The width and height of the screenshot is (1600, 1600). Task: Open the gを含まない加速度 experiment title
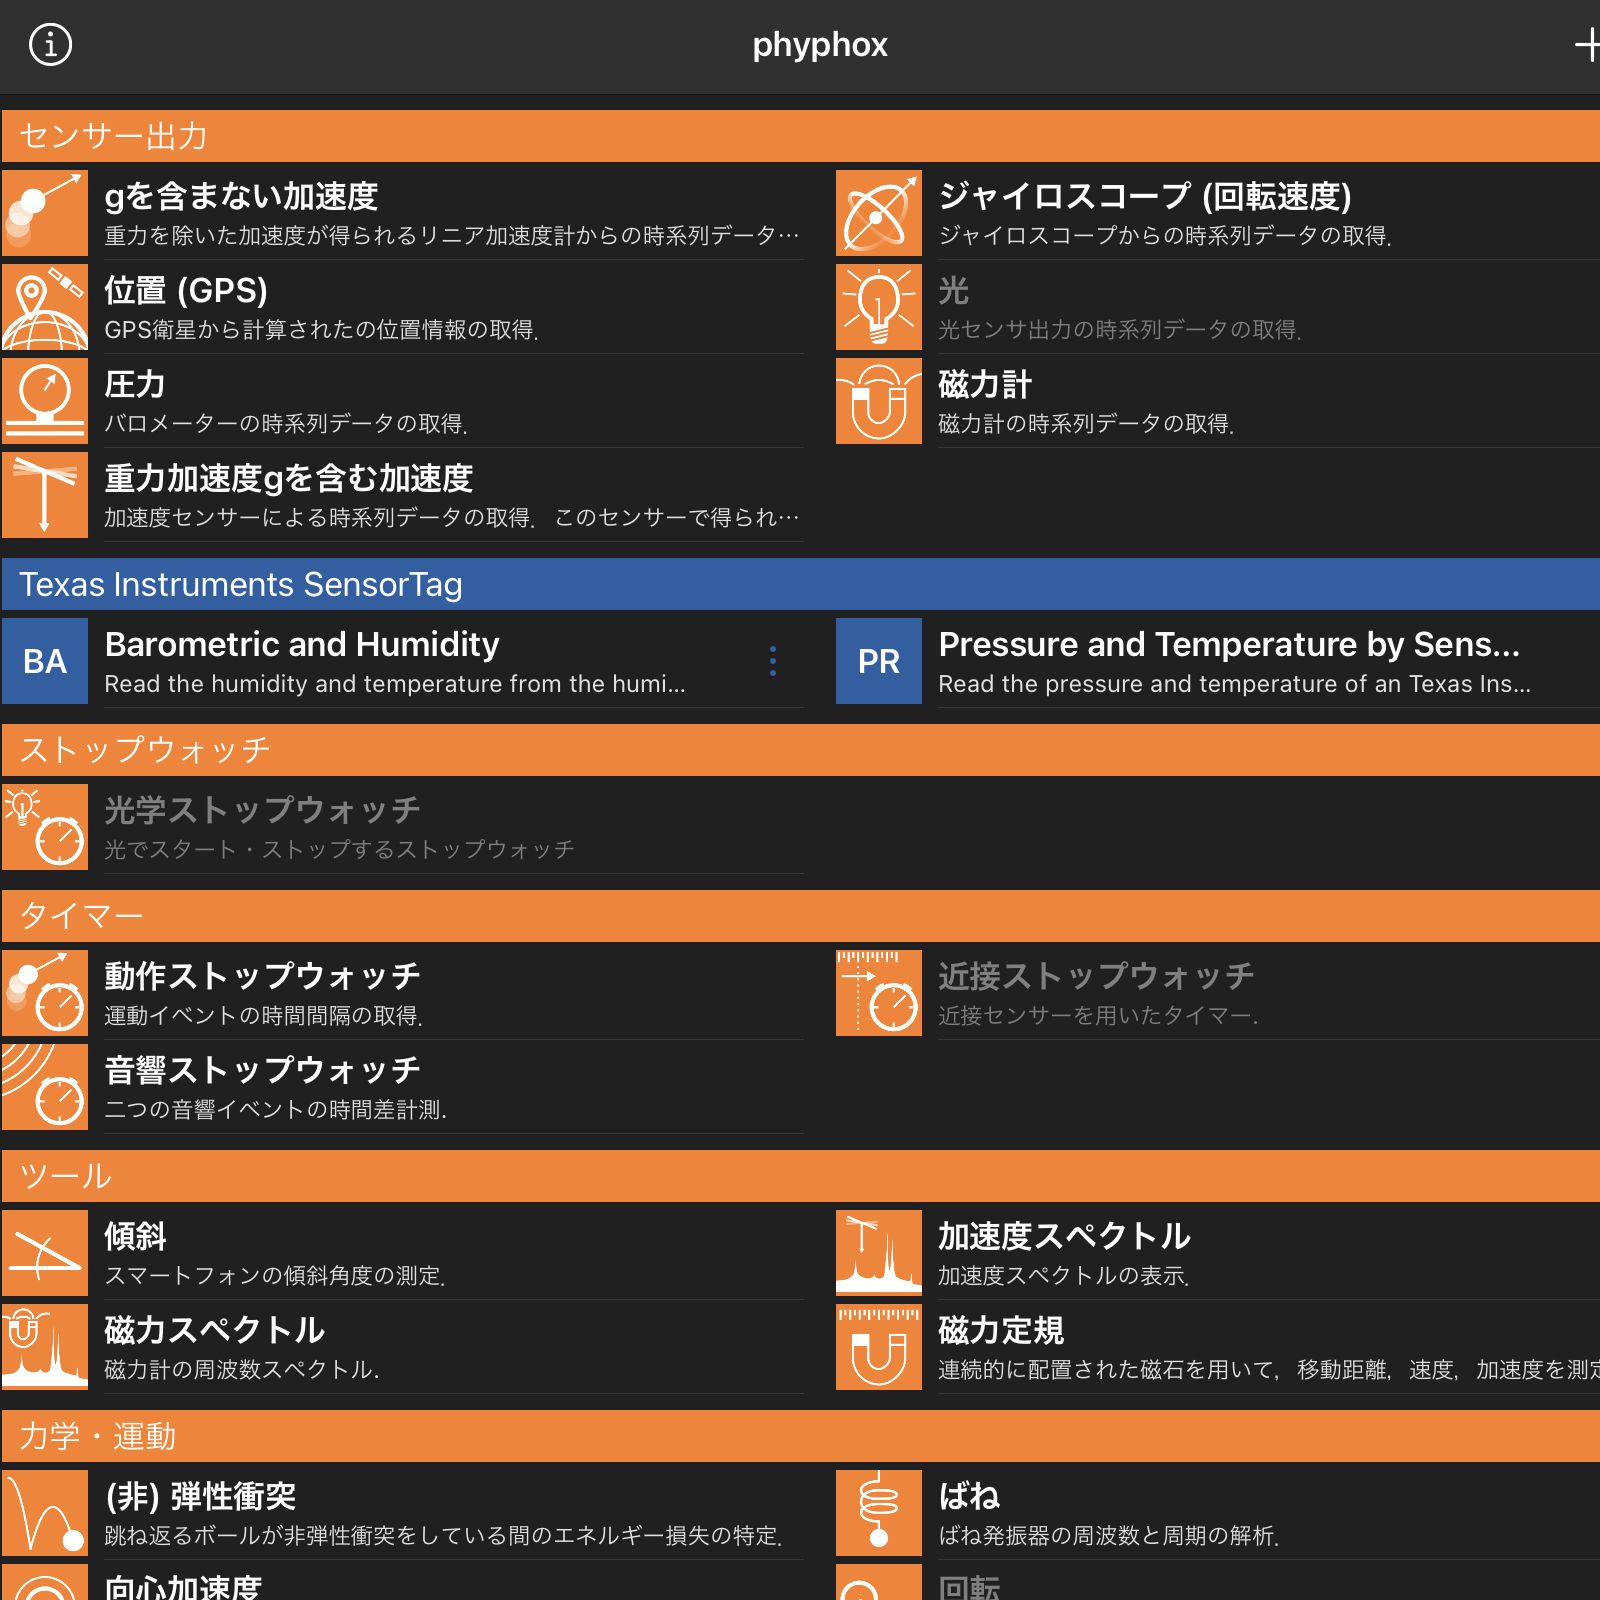coord(241,196)
